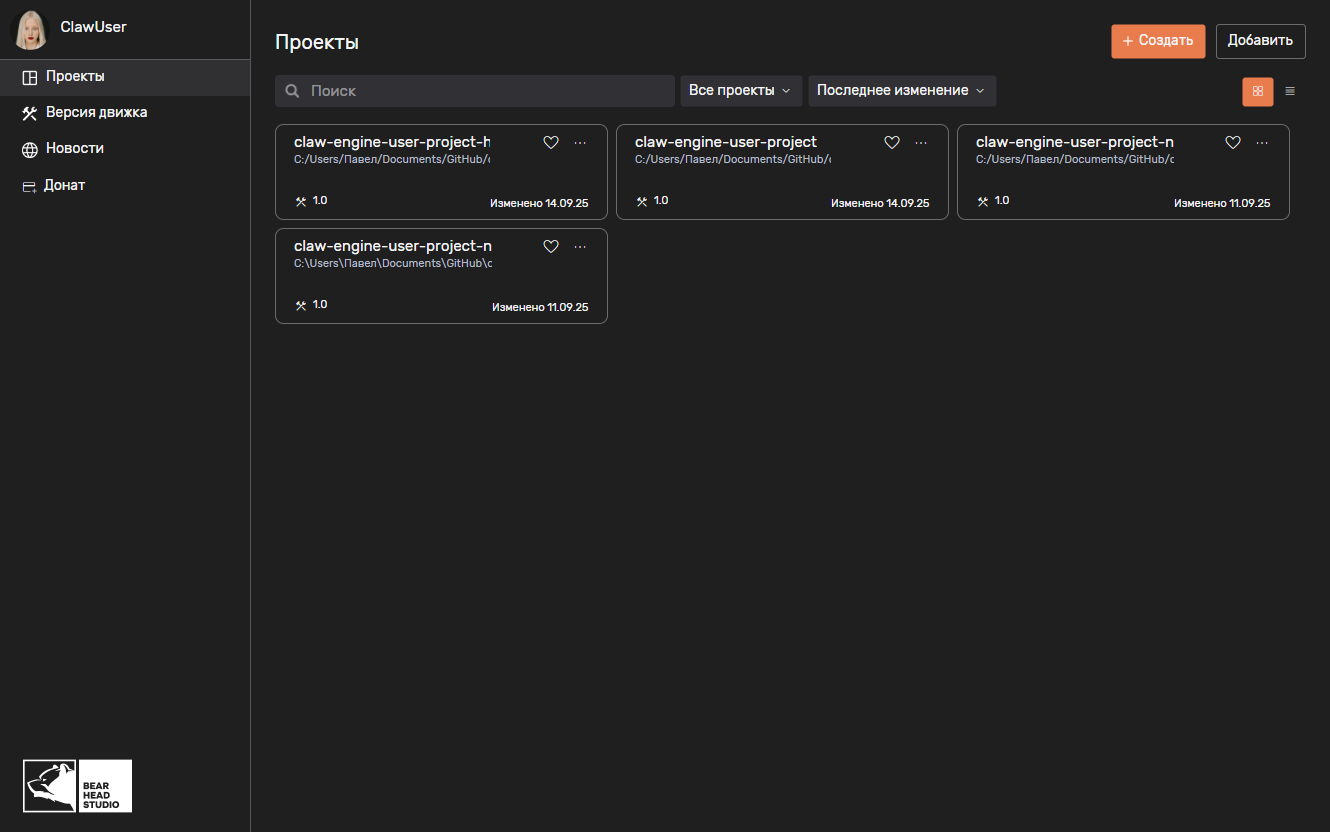Click the Bear Head Studio logo
This screenshot has width=1330, height=832.
(77, 786)
